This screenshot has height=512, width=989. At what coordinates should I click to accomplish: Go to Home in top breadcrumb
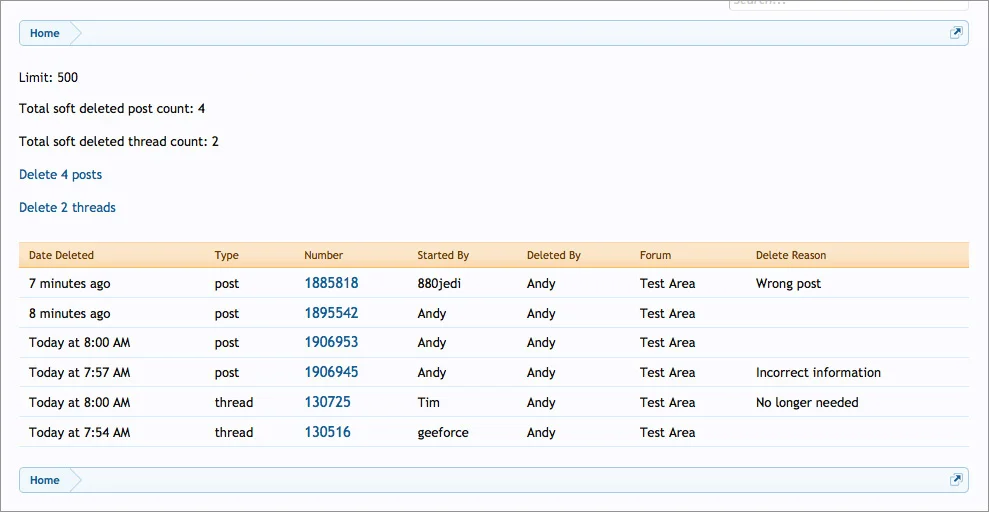(x=45, y=33)
